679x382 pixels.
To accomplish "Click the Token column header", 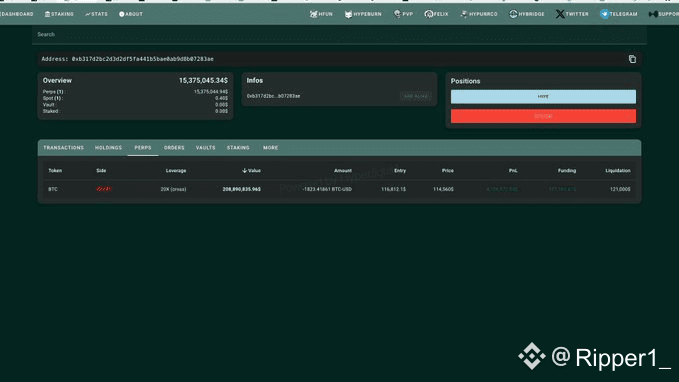I will 55,171.
